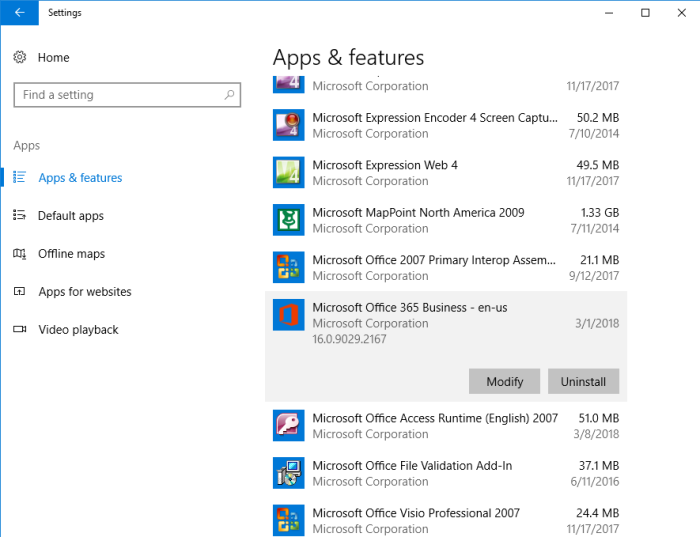Screen dimensions: 700x537
Task: Click the Video playback camera icon
Action: (x=19, y=329)
